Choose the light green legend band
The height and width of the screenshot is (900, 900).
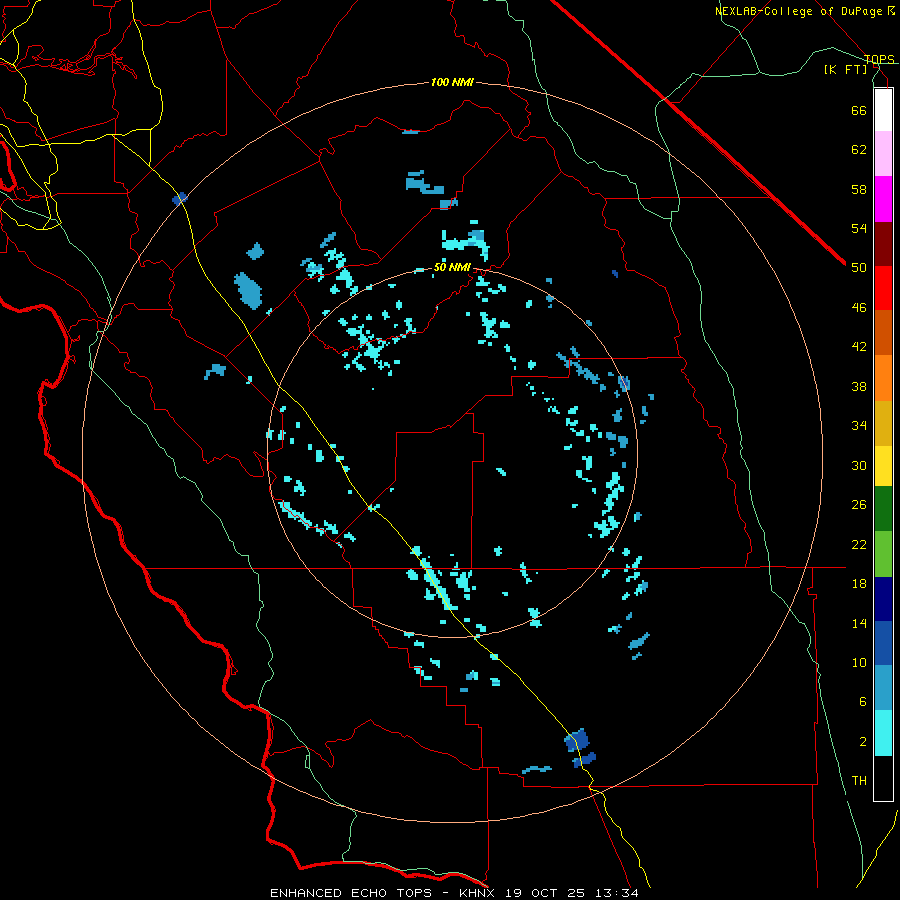click(x=883, y=554)
